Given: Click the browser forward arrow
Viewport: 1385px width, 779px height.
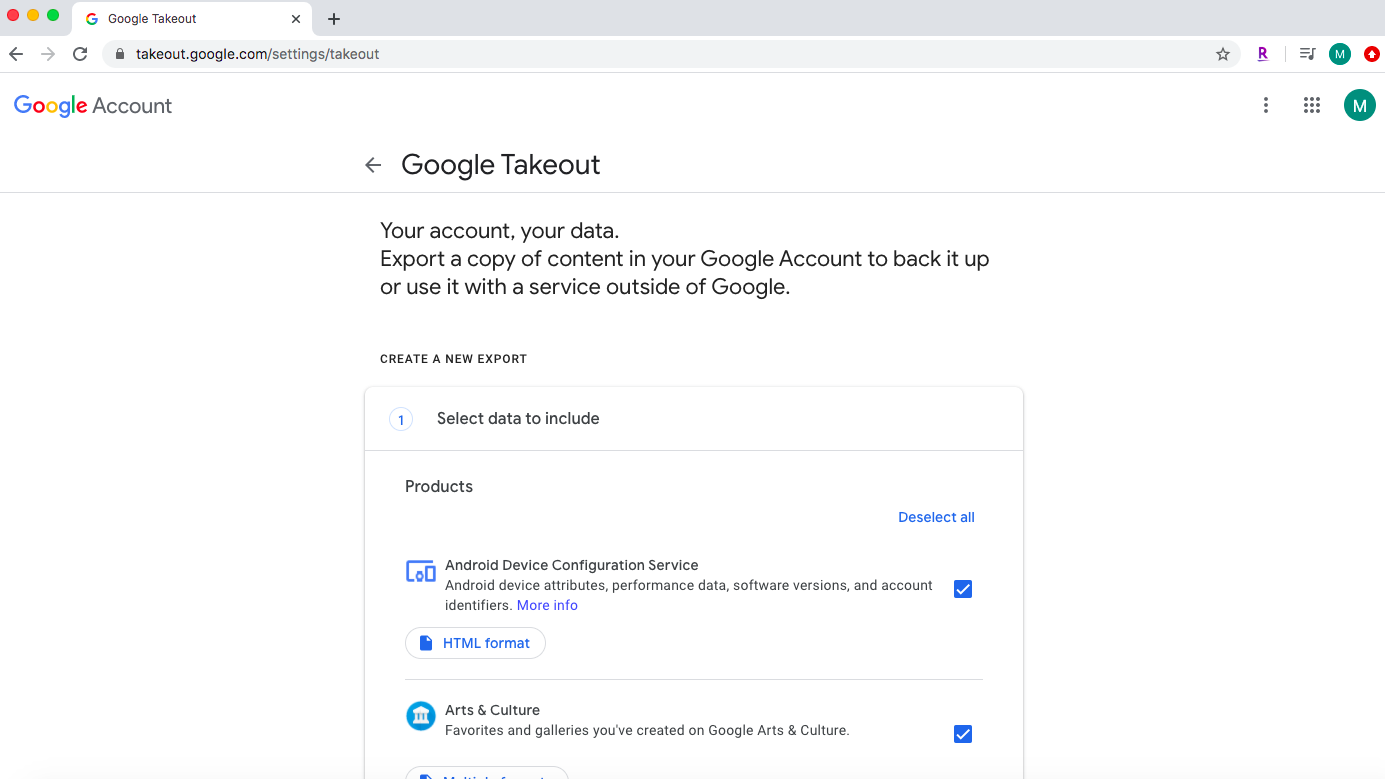Looking at the screenshot, I should [48, 54].
